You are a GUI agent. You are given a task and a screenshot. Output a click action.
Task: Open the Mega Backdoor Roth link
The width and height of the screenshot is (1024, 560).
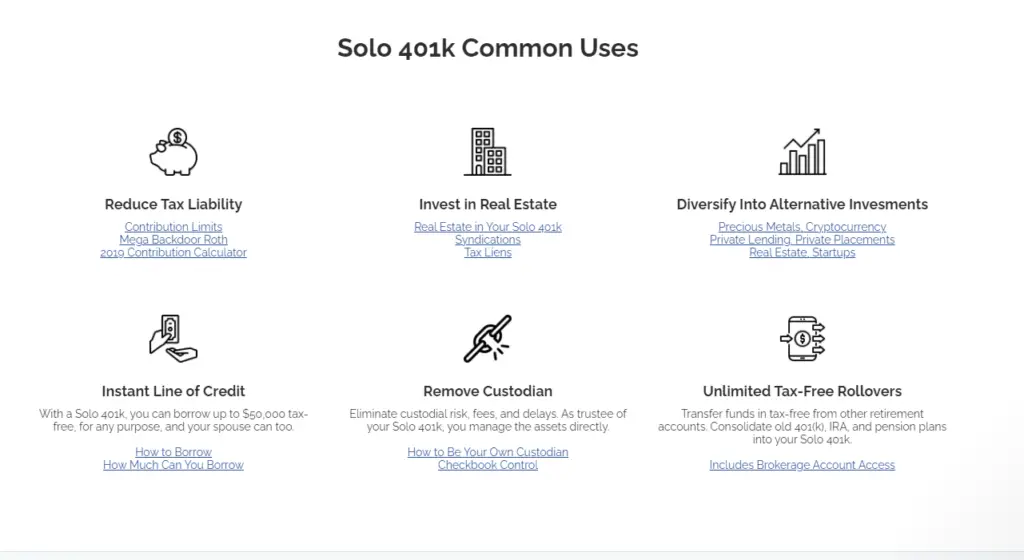(x=173, y=240)
